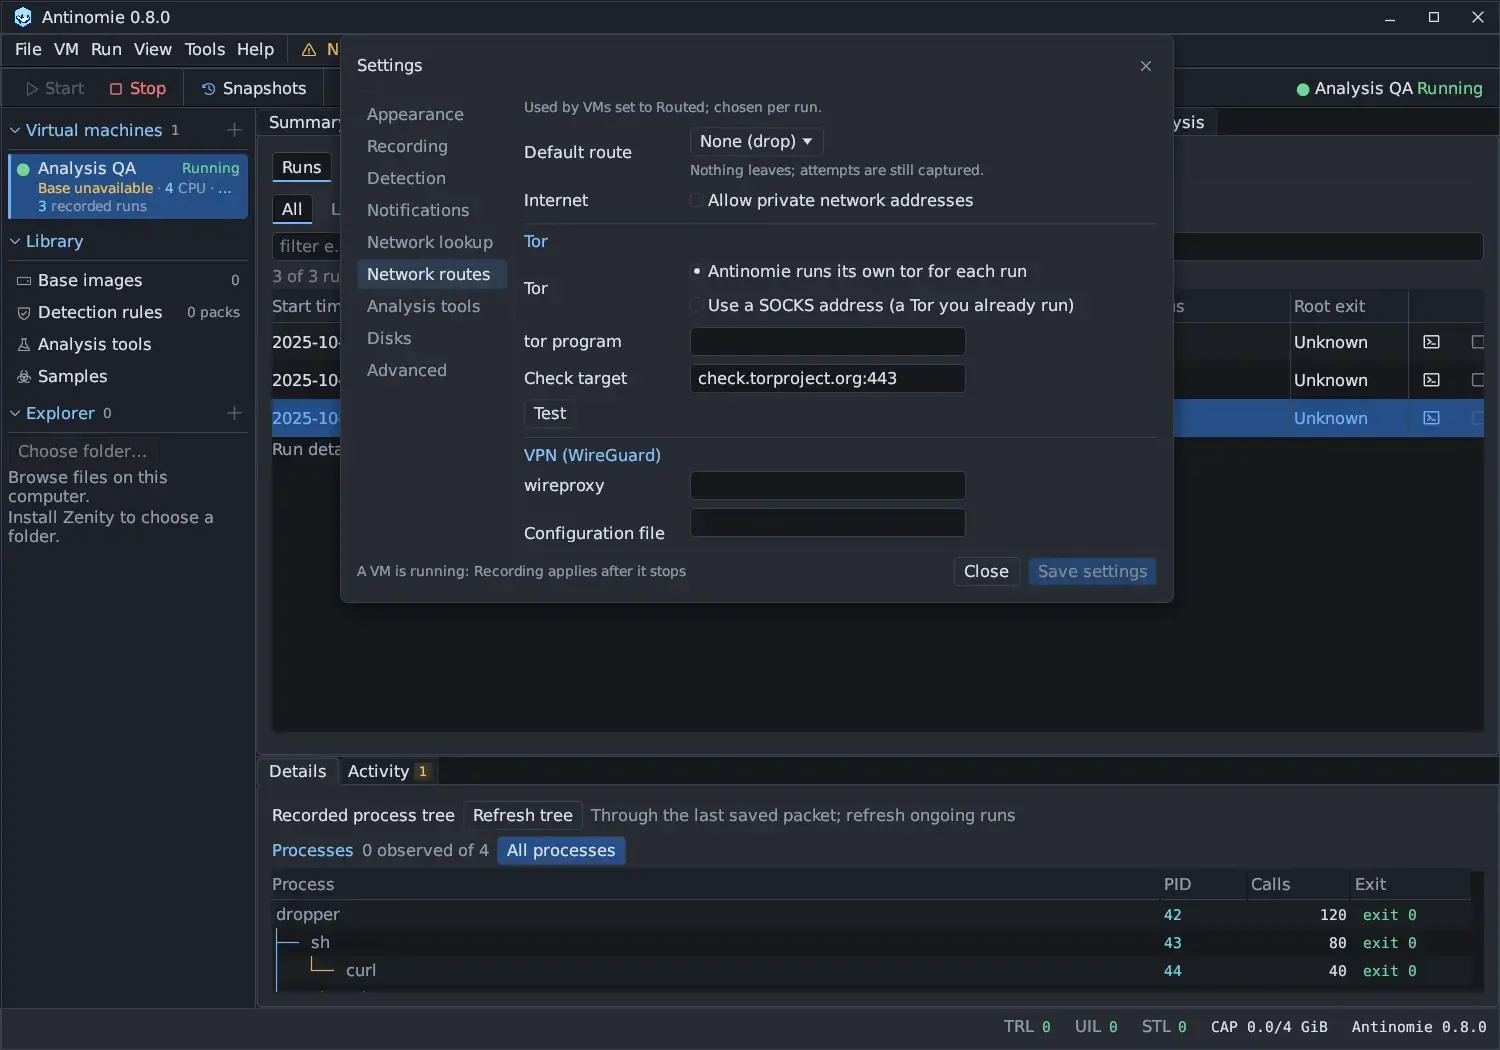Open terminal icon in first Unknown row
This screenshot has height=1050, width=1500.
point(1432,342)
